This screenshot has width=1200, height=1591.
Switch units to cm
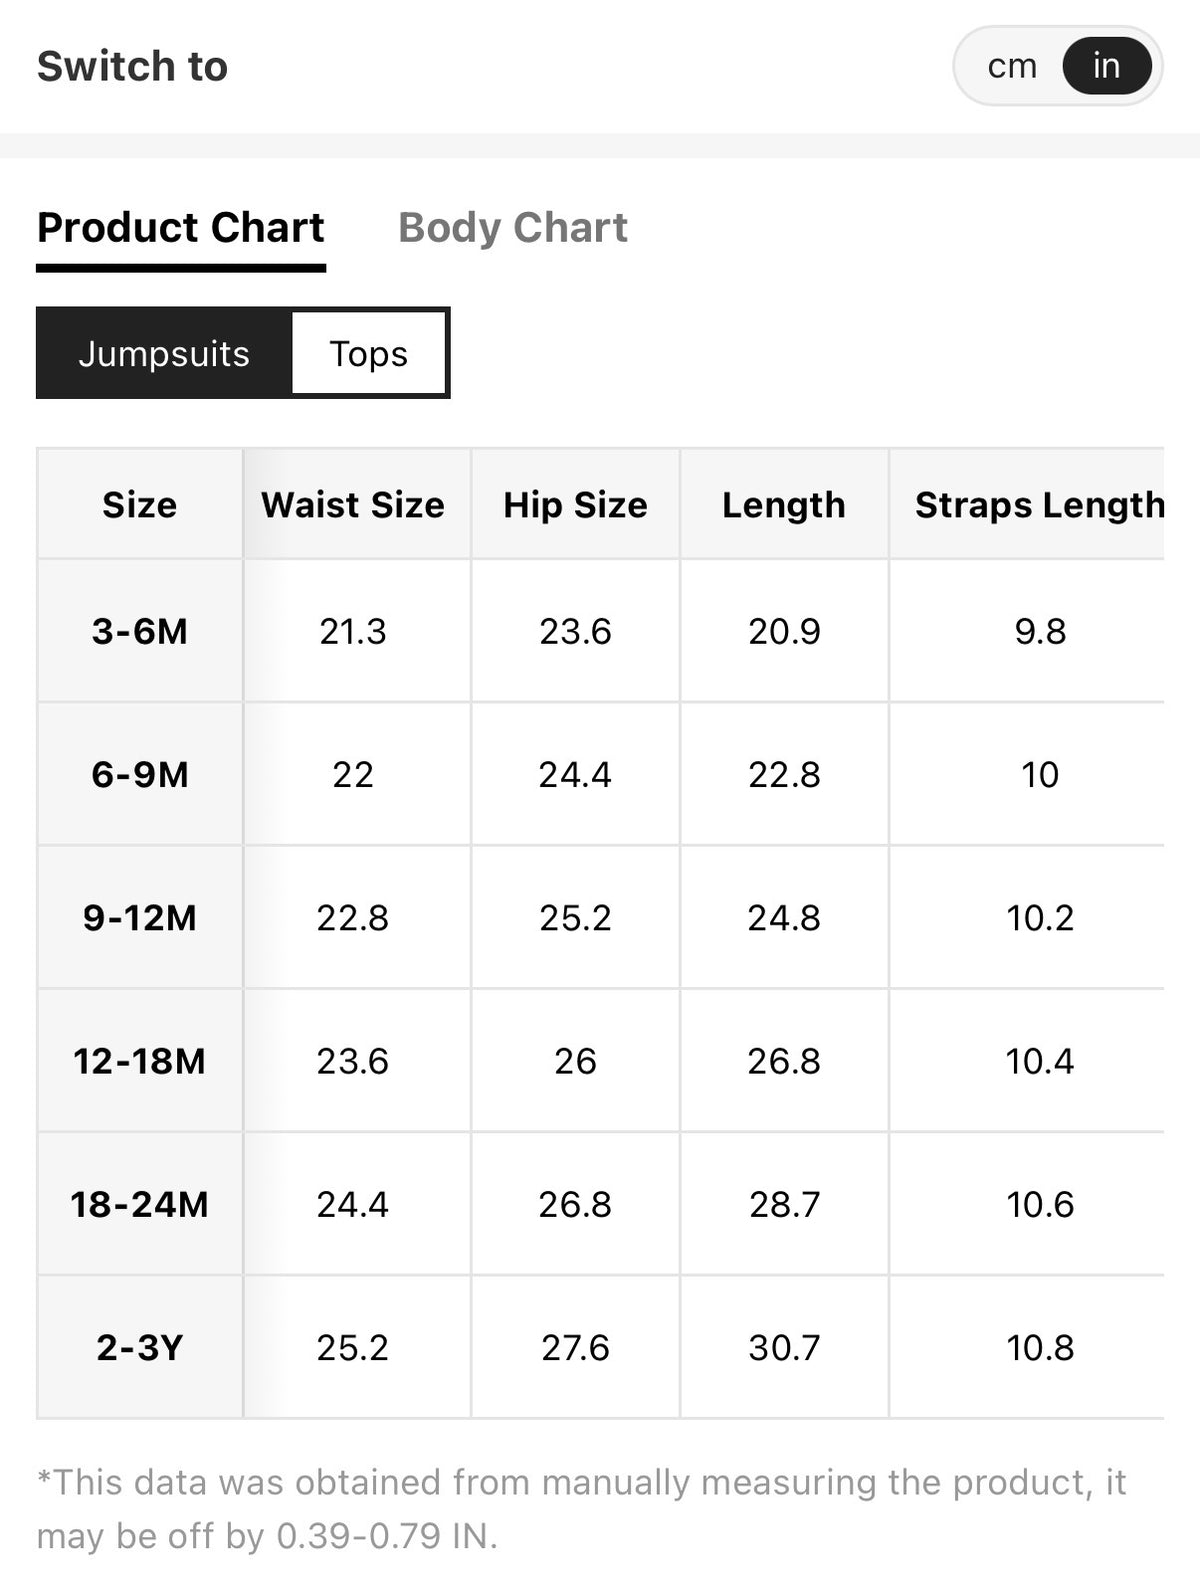[1012, 66]
